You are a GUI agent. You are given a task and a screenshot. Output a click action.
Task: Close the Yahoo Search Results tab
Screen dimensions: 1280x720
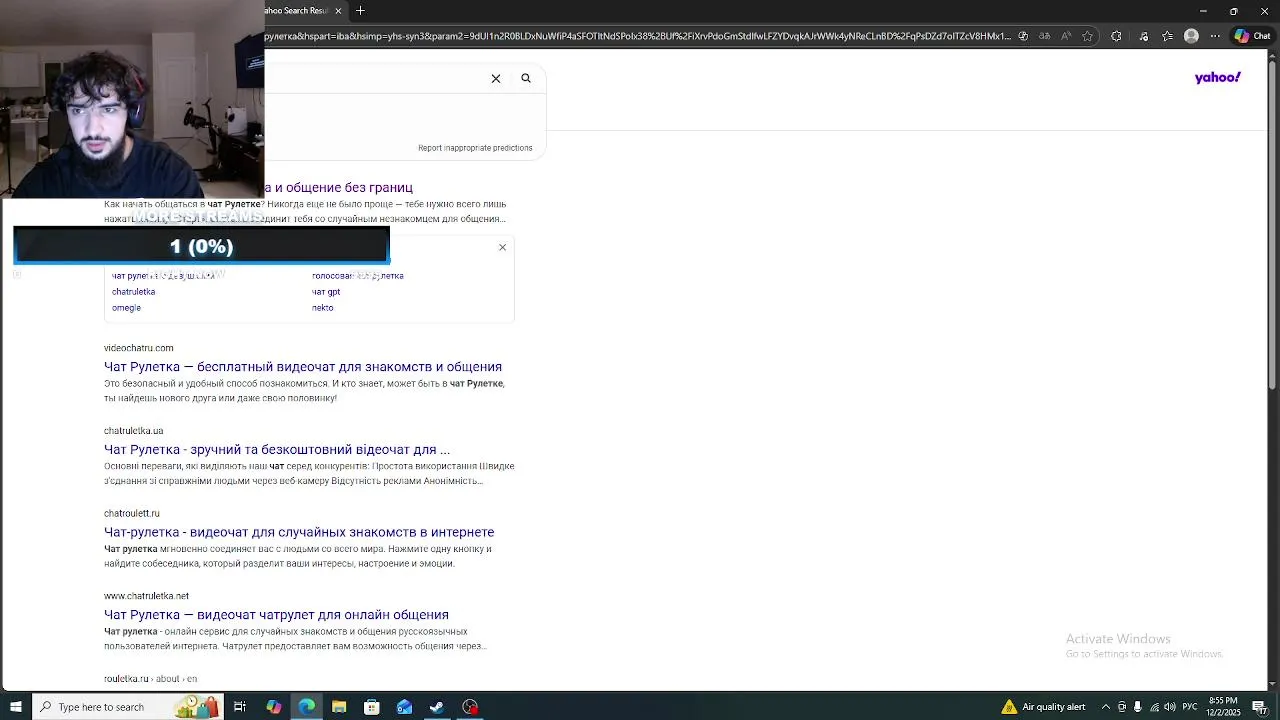coord(338,11)
